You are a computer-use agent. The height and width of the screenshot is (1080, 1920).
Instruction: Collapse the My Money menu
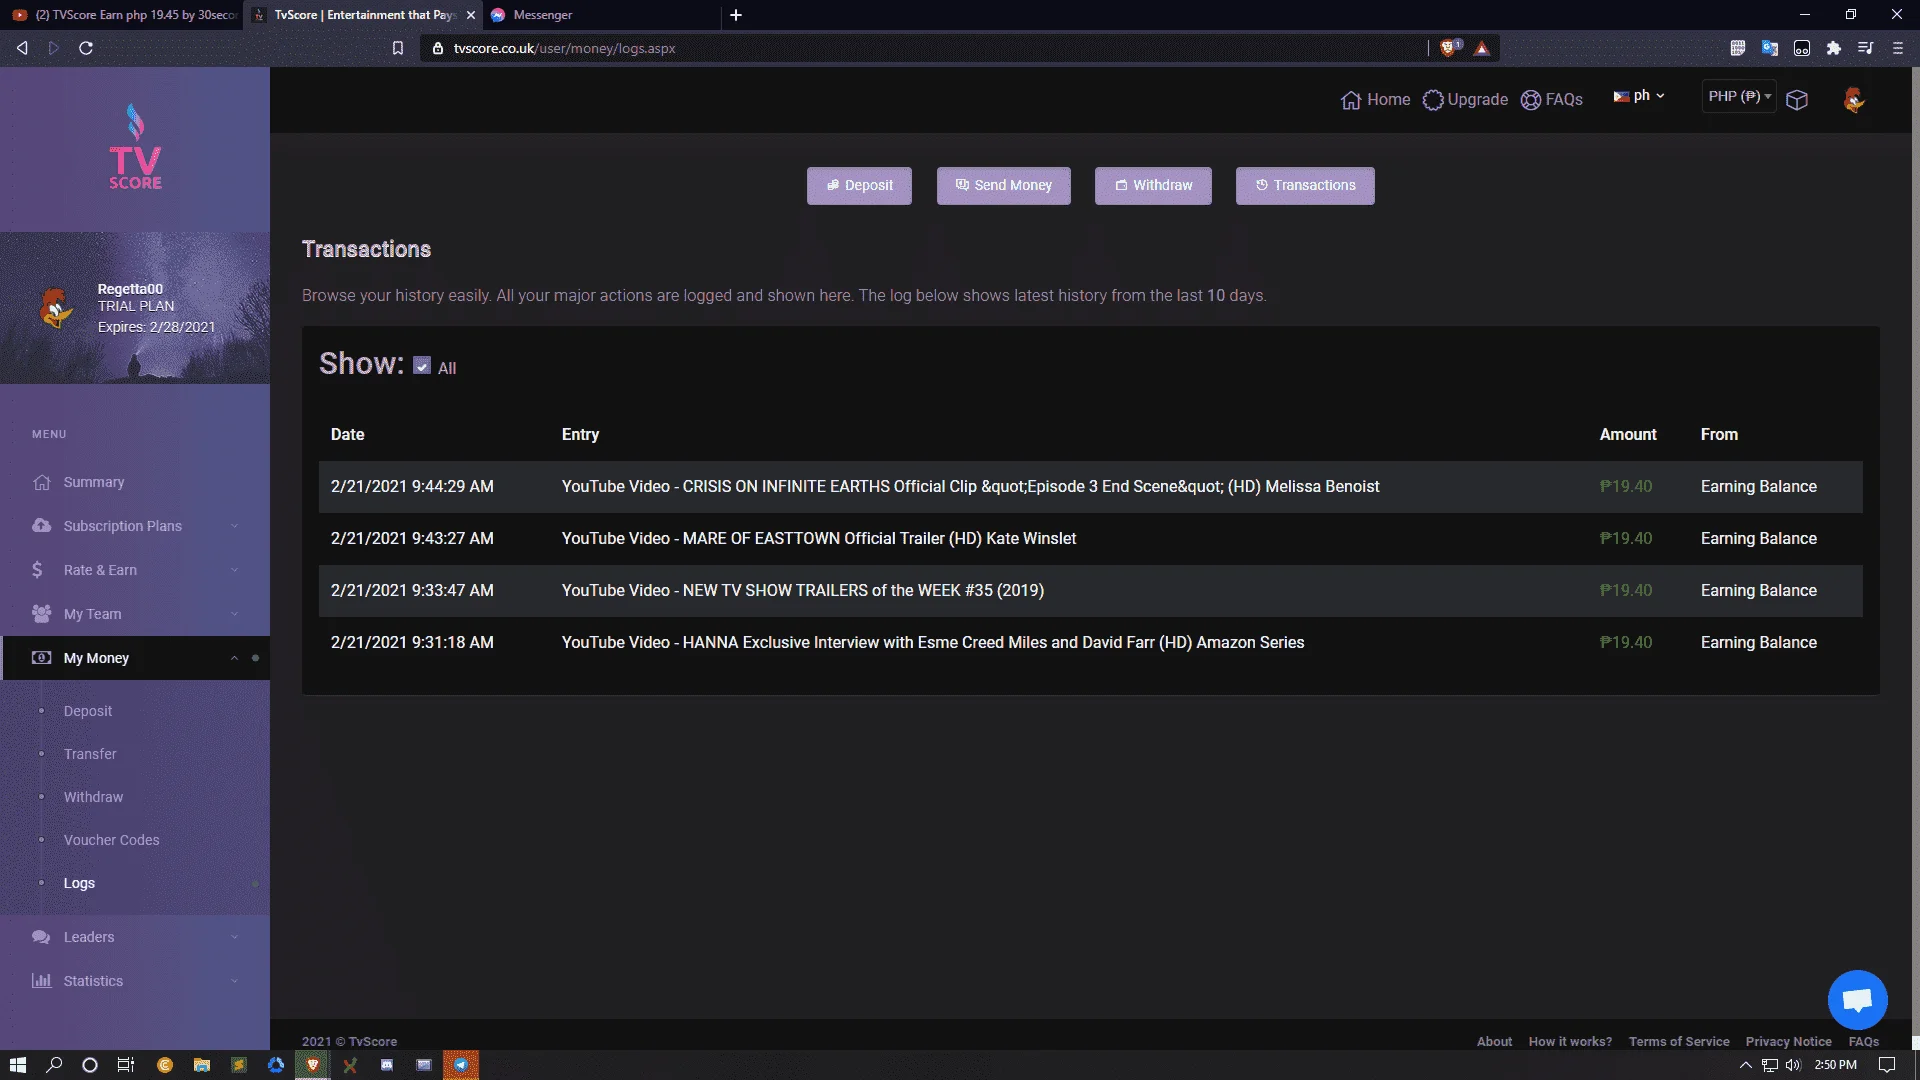tap(135, 658)
